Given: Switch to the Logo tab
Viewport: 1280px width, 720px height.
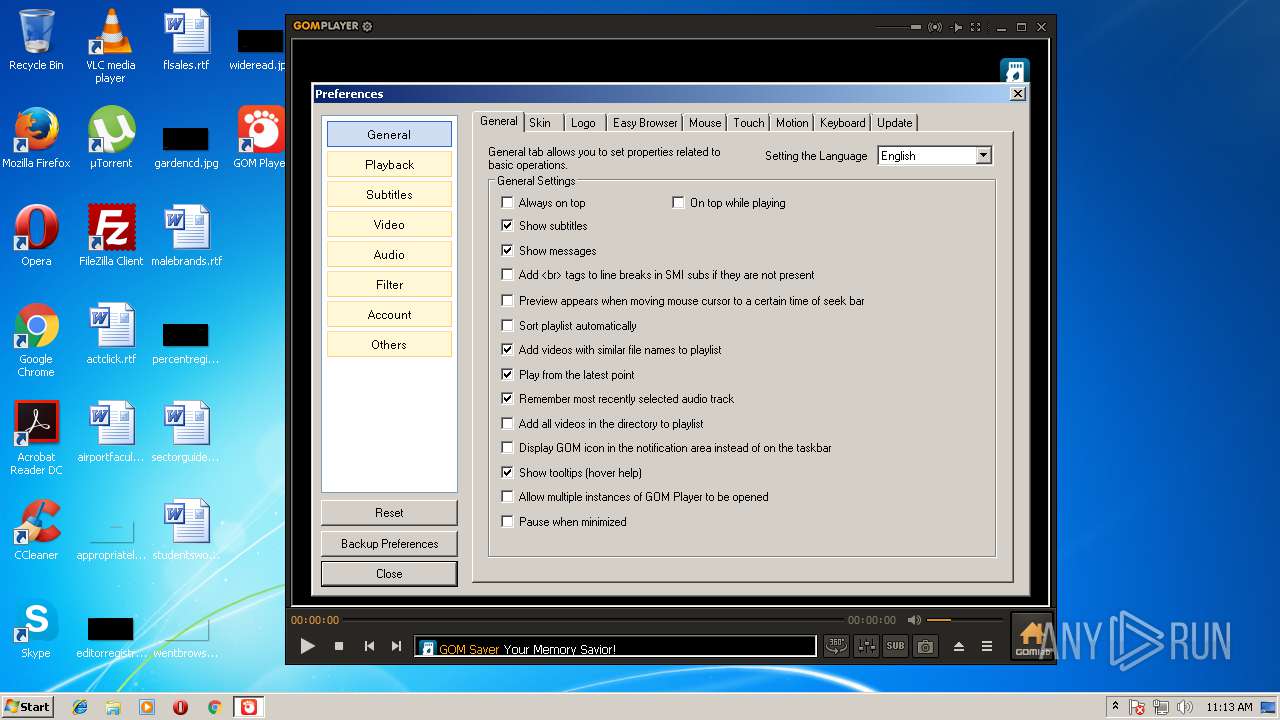Looking at the screenshot, I should (x=583, y=123).
